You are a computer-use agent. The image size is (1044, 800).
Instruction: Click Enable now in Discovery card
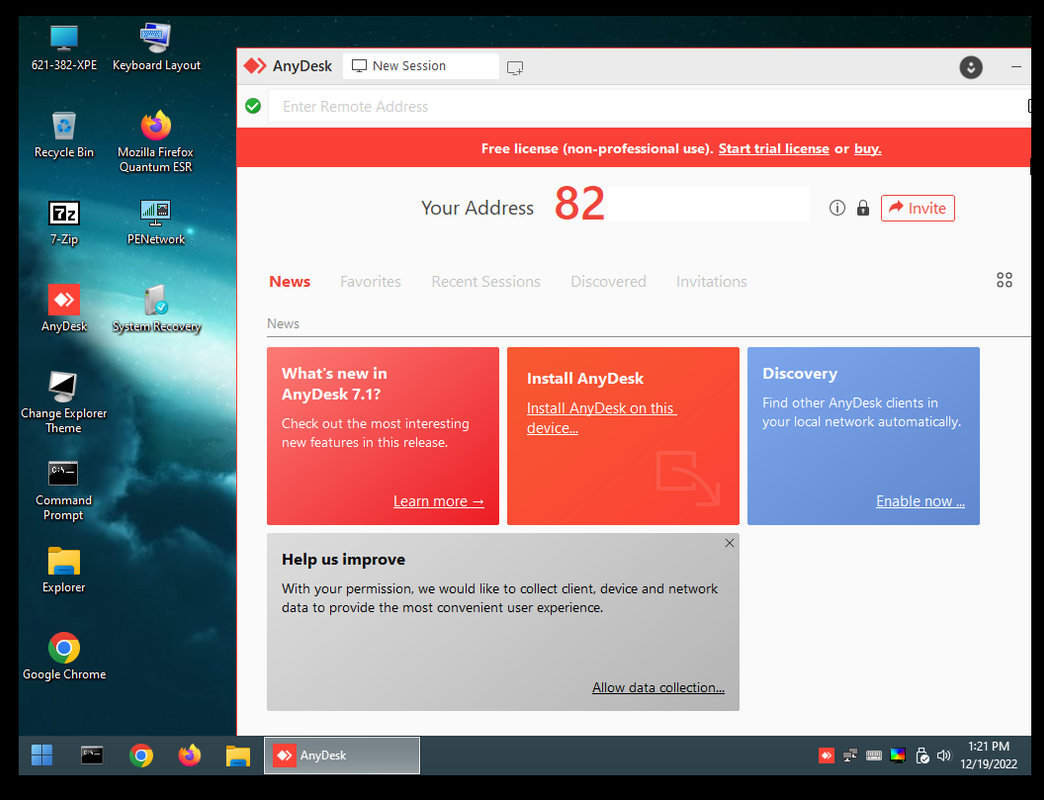click(x=920, y=501)
